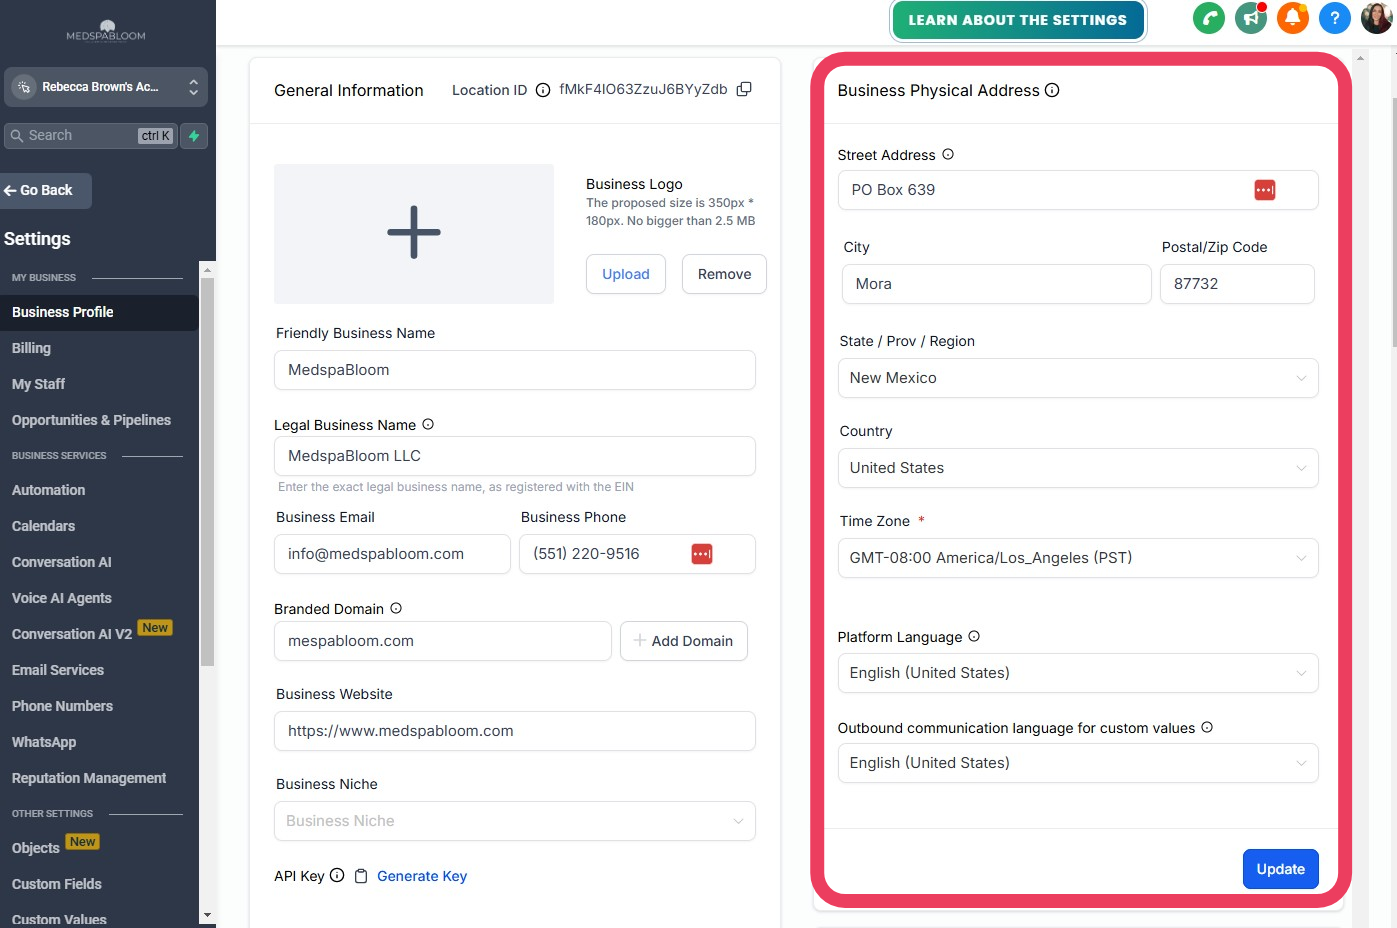Click the Upload logo button
The image size is (1397, 928).
pyautogui.click(x=626, y=274)
